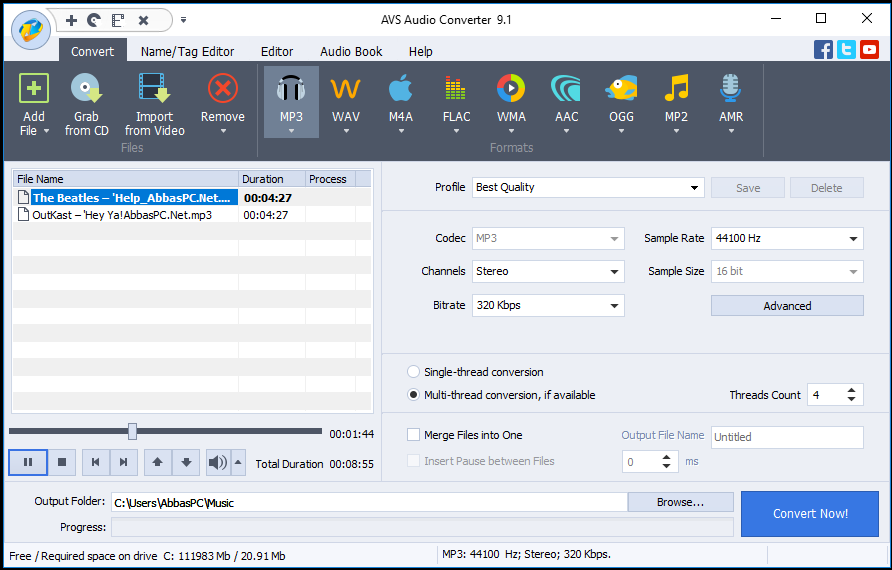Select MP3 output format
This screenshot has height=570, width=892.
tap(291, 101)
